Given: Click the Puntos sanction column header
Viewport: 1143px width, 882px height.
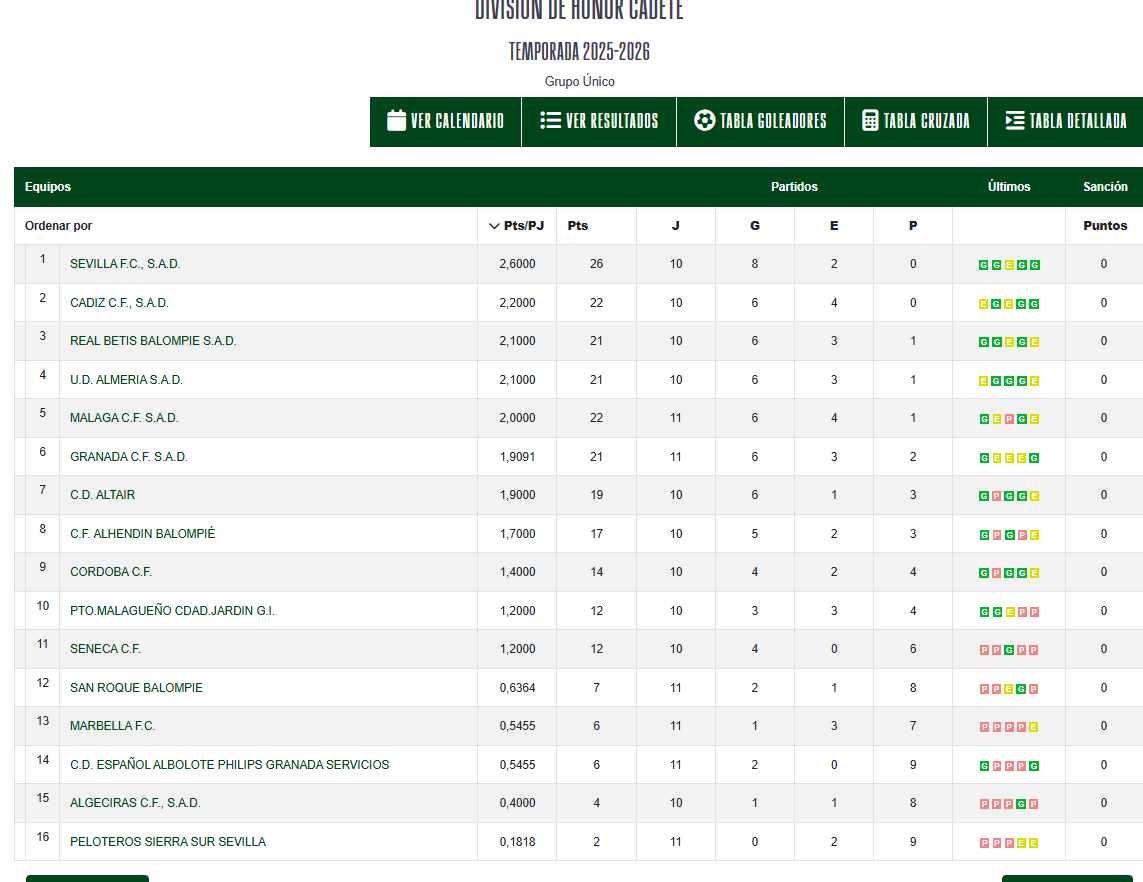Looking at the screenshot, I should (1105, 226).
